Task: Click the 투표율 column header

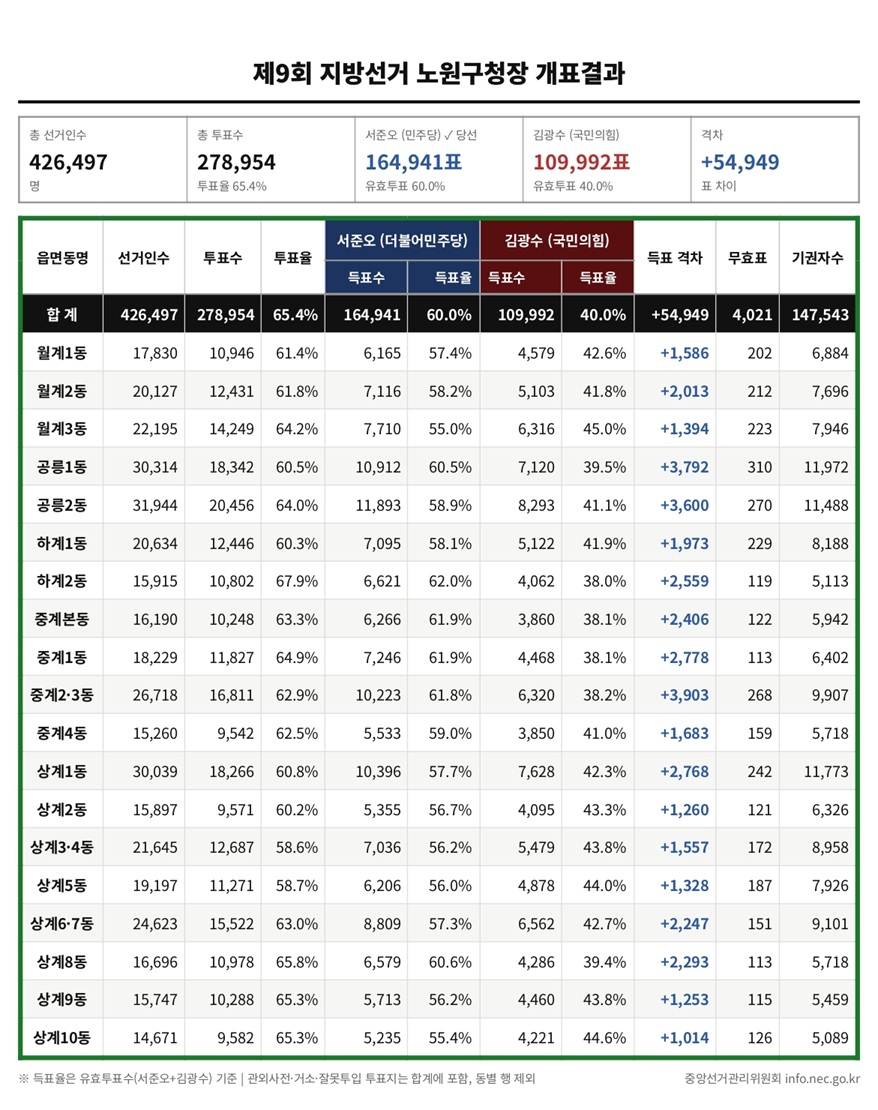Action: 292,258
